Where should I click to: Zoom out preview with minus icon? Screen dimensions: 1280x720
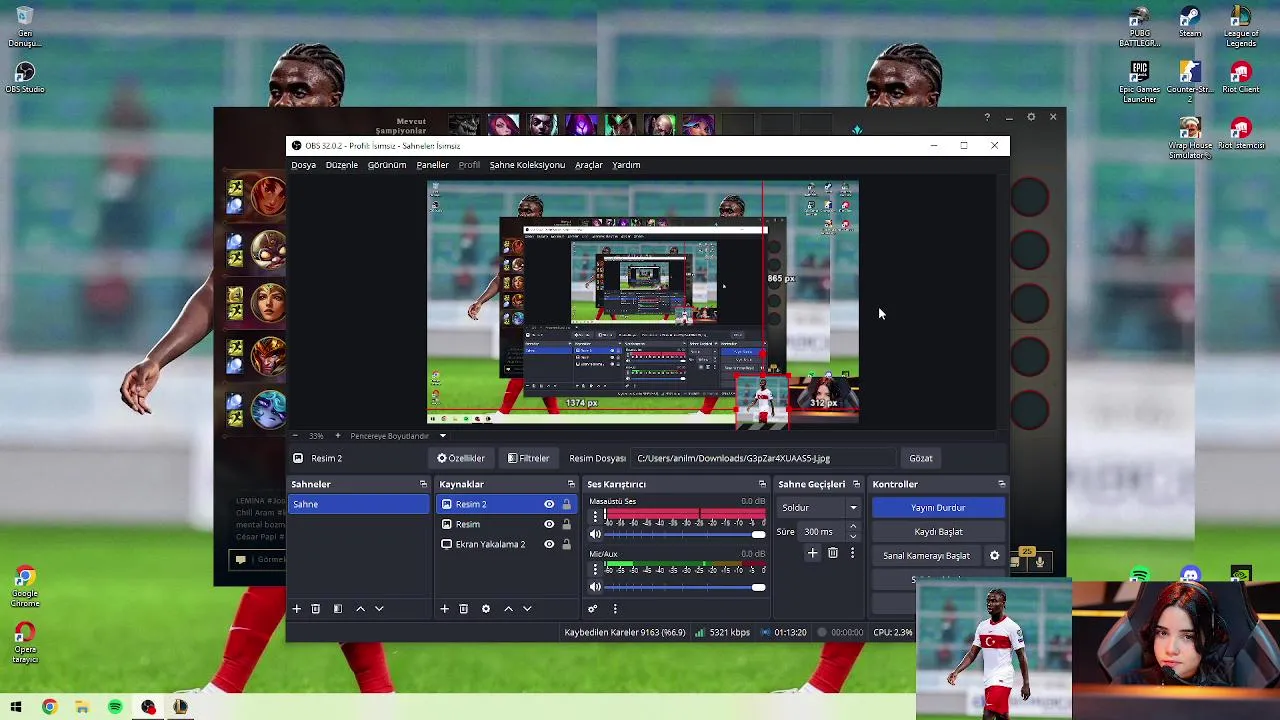[x=294, y=436]
